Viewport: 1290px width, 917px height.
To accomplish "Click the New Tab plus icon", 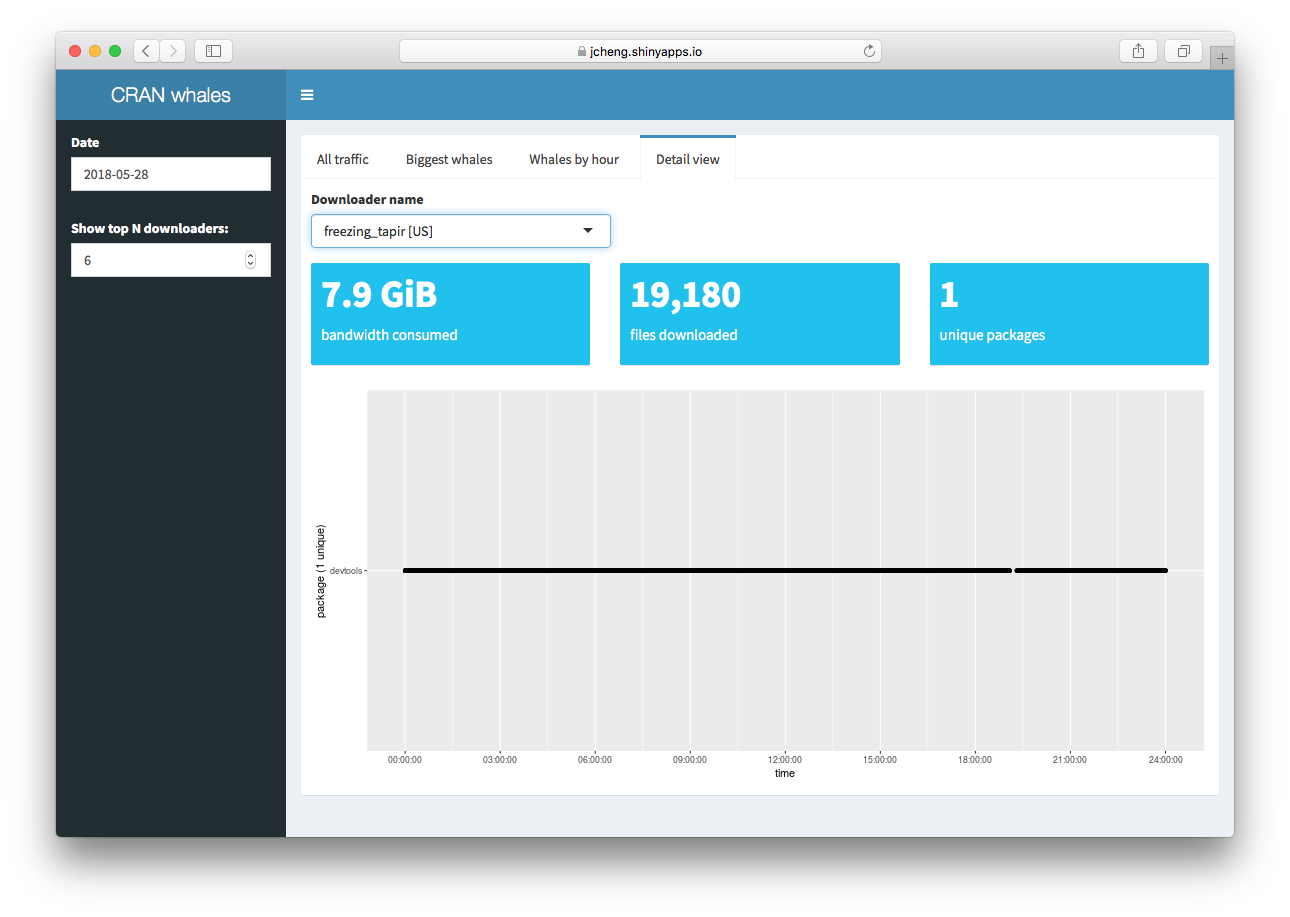I will pyautogui.click(x=1222, y=56).
